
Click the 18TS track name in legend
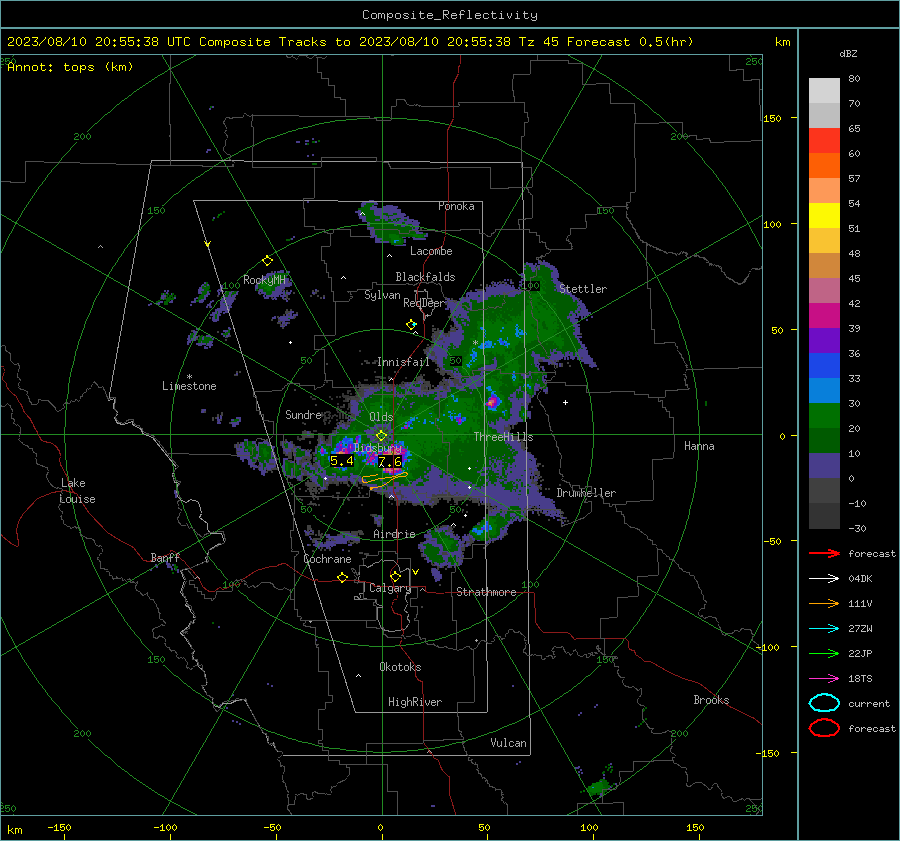[x=860, y=679]
